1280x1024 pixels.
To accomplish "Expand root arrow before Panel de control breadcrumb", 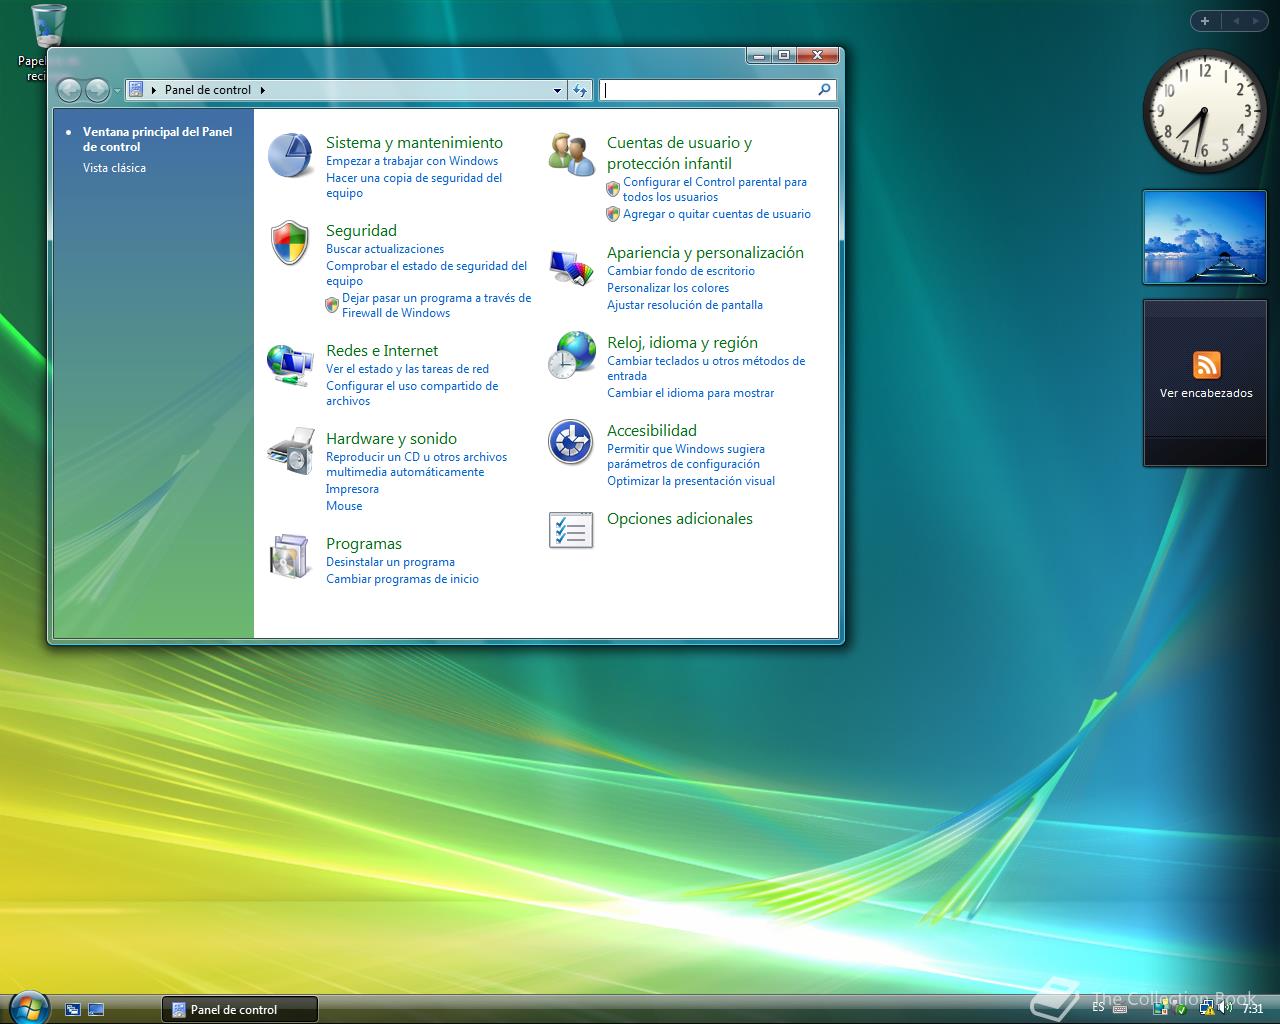I will 154,90.
